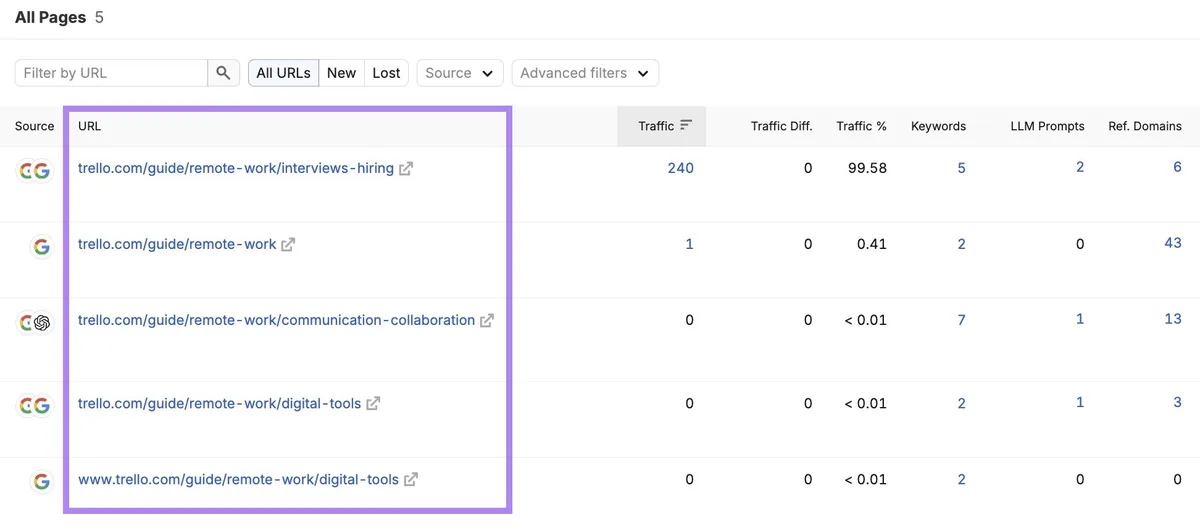Open trello.com/guide/remote-work/digital-tools link
This screenshot has width=1200, height=530.
219,403
